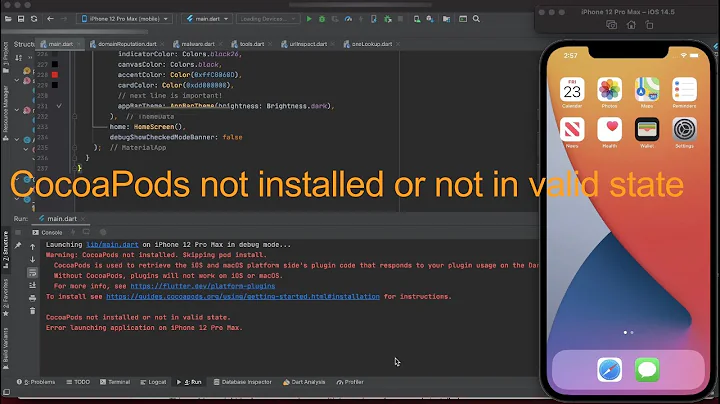
Task: Open Safari in the simulator dock
Action: pos(610,370)
